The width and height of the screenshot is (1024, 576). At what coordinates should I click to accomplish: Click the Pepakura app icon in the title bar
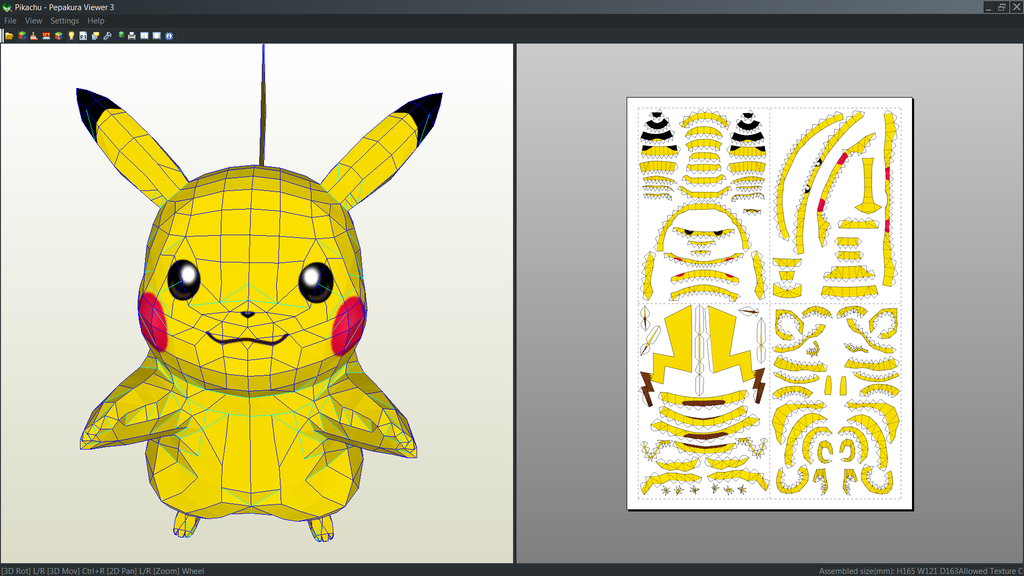pyautogui.click(x=7, y=7)
